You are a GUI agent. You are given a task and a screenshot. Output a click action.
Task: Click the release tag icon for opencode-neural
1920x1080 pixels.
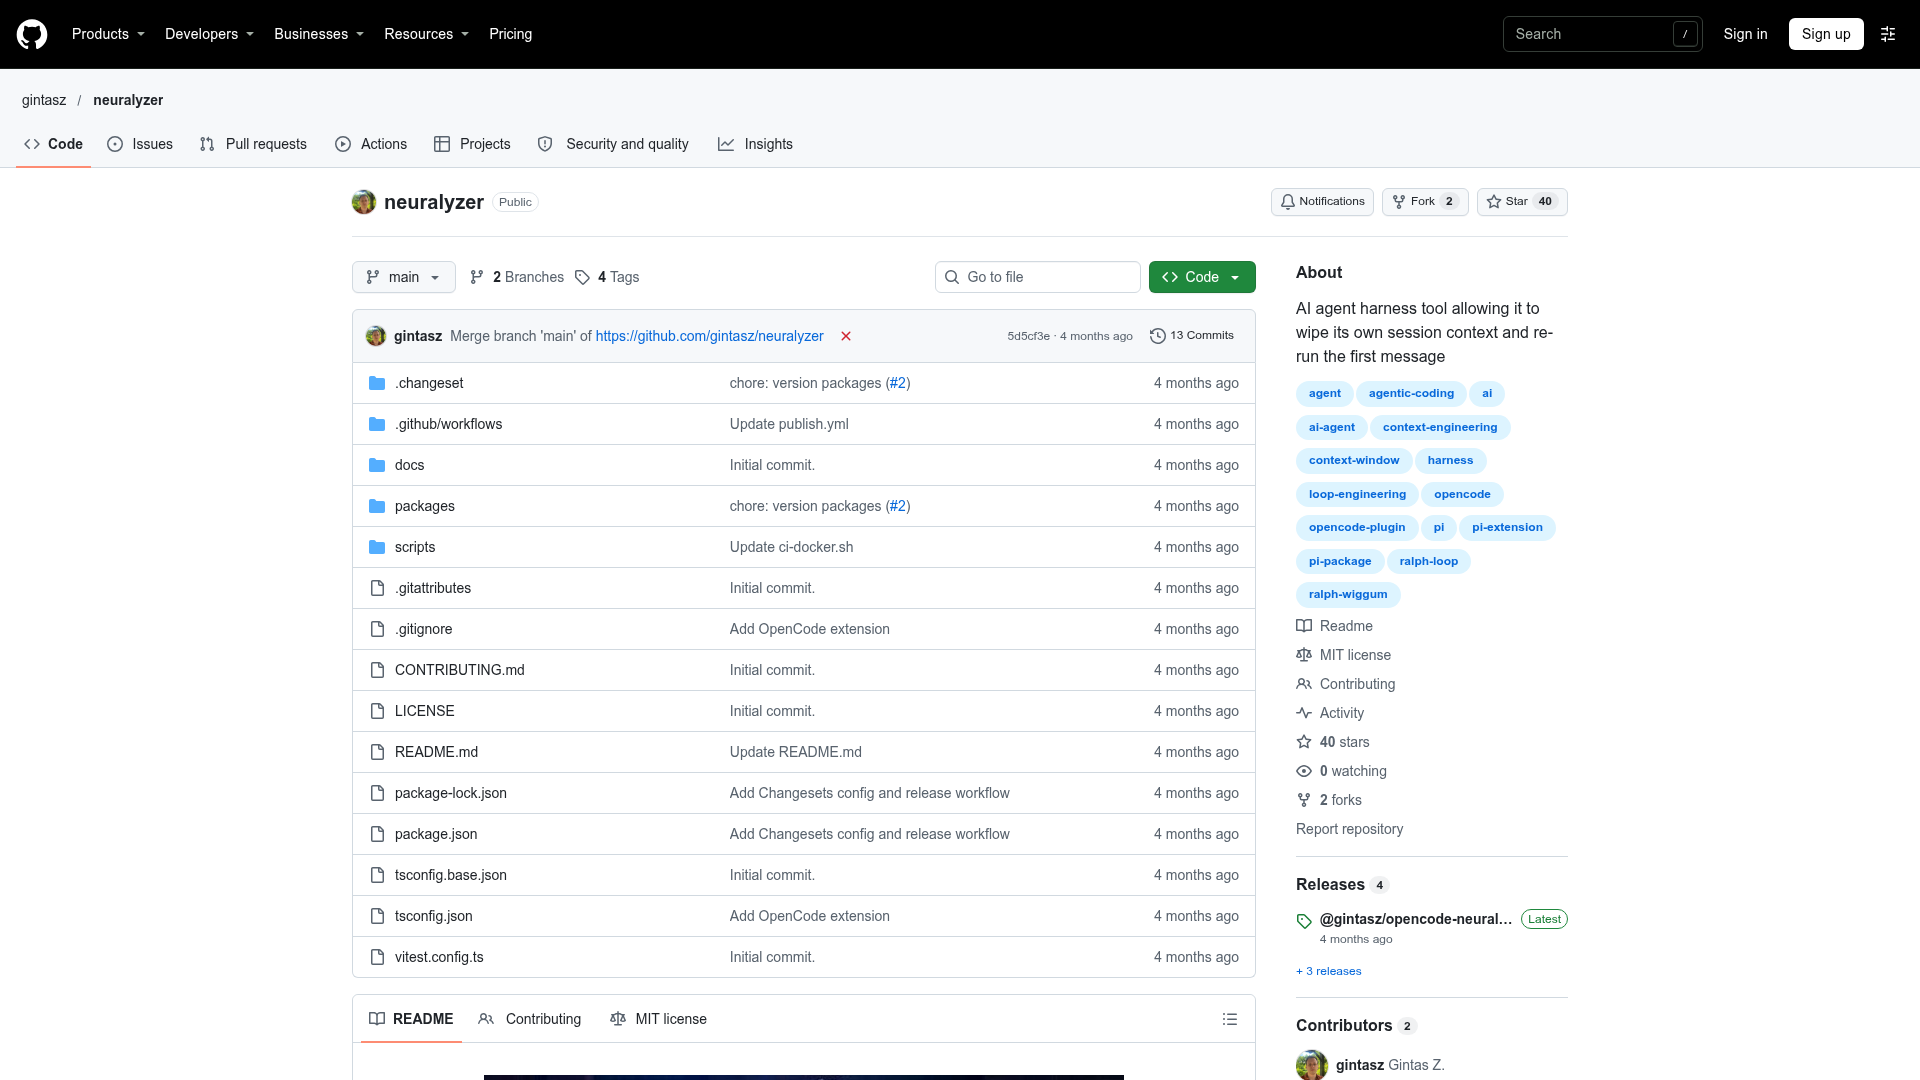coord(1304,921)
